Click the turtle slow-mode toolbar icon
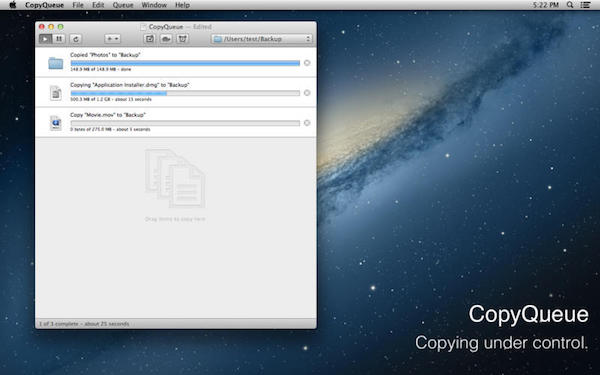 [166, 39]
